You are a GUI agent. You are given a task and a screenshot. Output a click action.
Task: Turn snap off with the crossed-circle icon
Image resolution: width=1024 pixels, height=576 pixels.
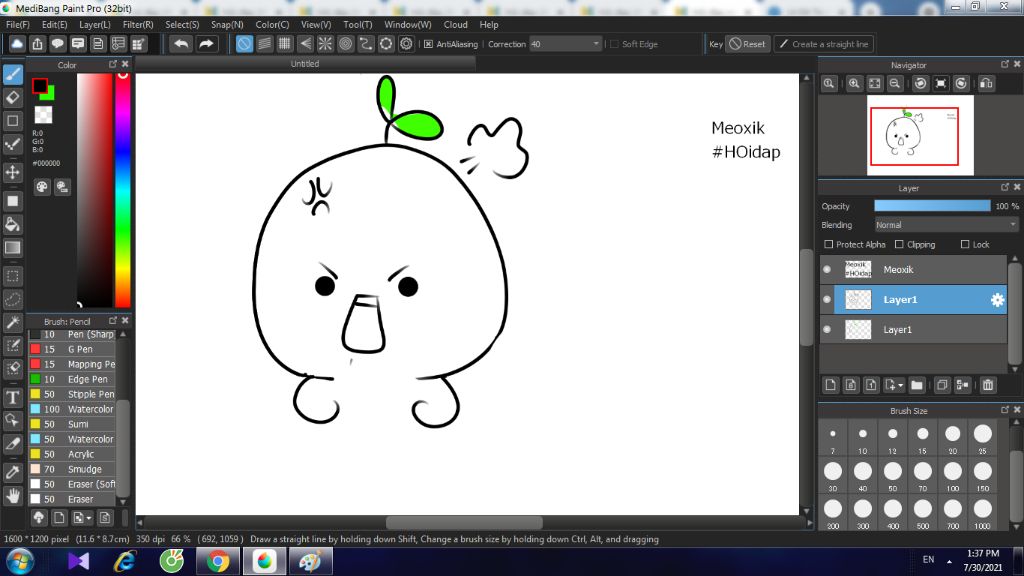tap(244, 44)
